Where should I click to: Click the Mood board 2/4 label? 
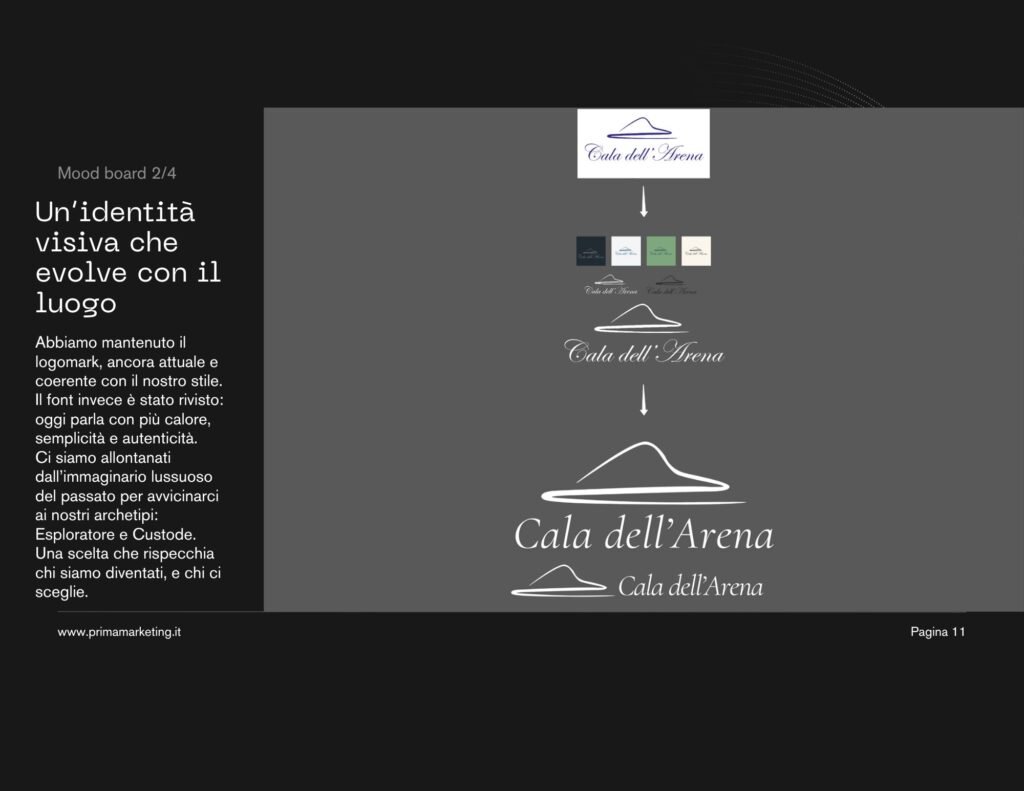coord(117,173)
